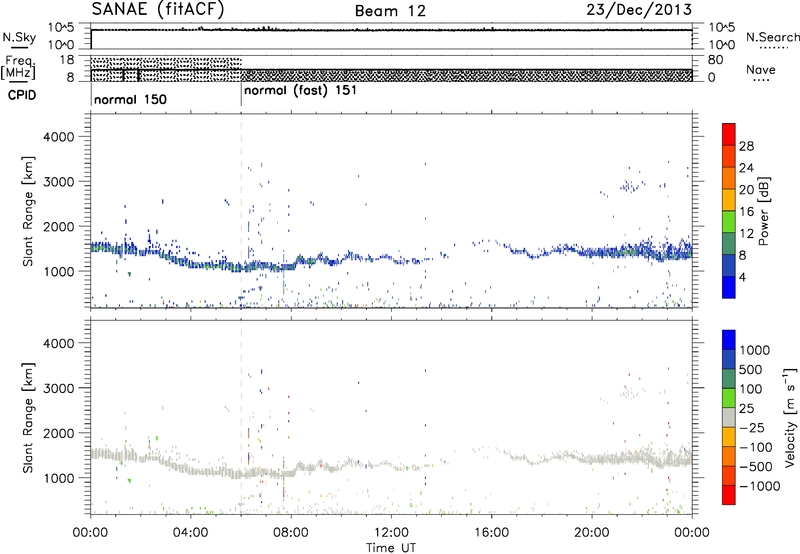Click the '12:00' time axis tick label
The width and height of the screenshot is (800, 554).
391,533
